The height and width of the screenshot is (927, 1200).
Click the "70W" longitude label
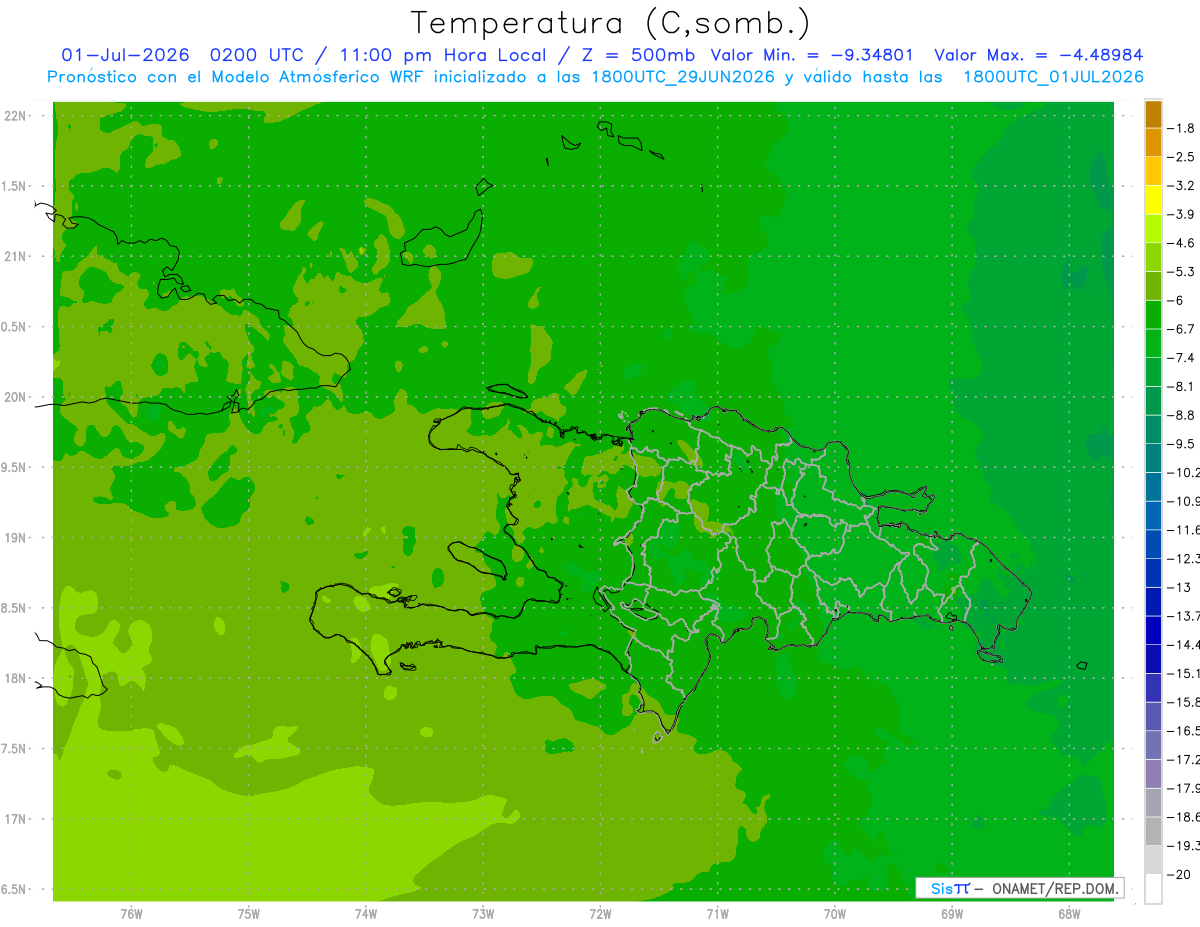834,913
